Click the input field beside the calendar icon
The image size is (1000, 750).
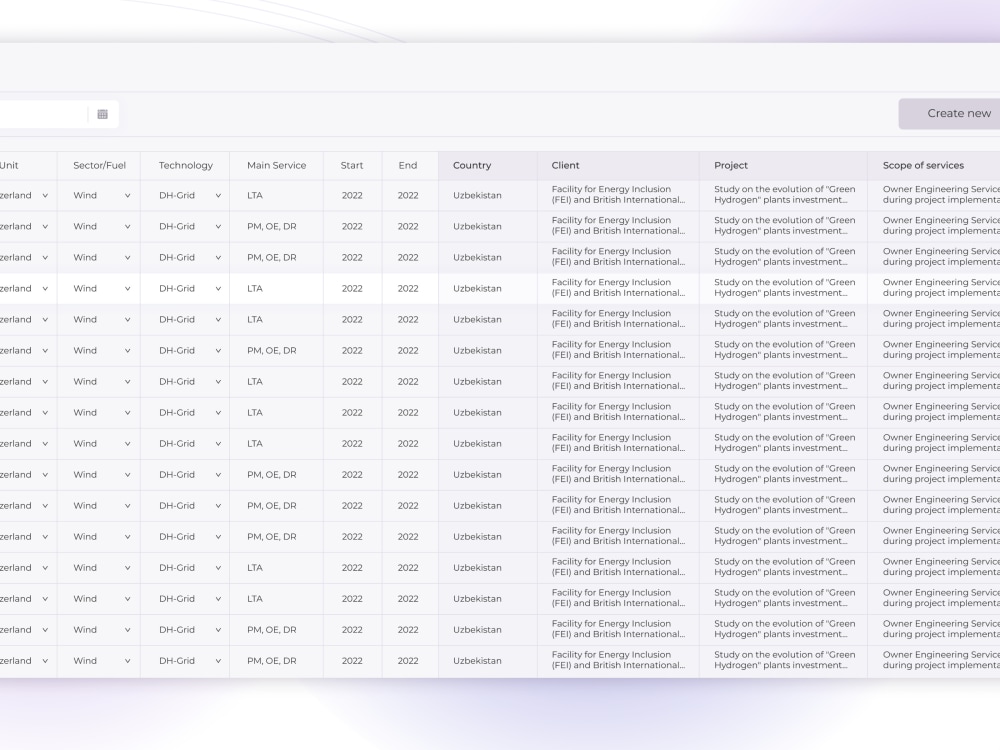42,113
